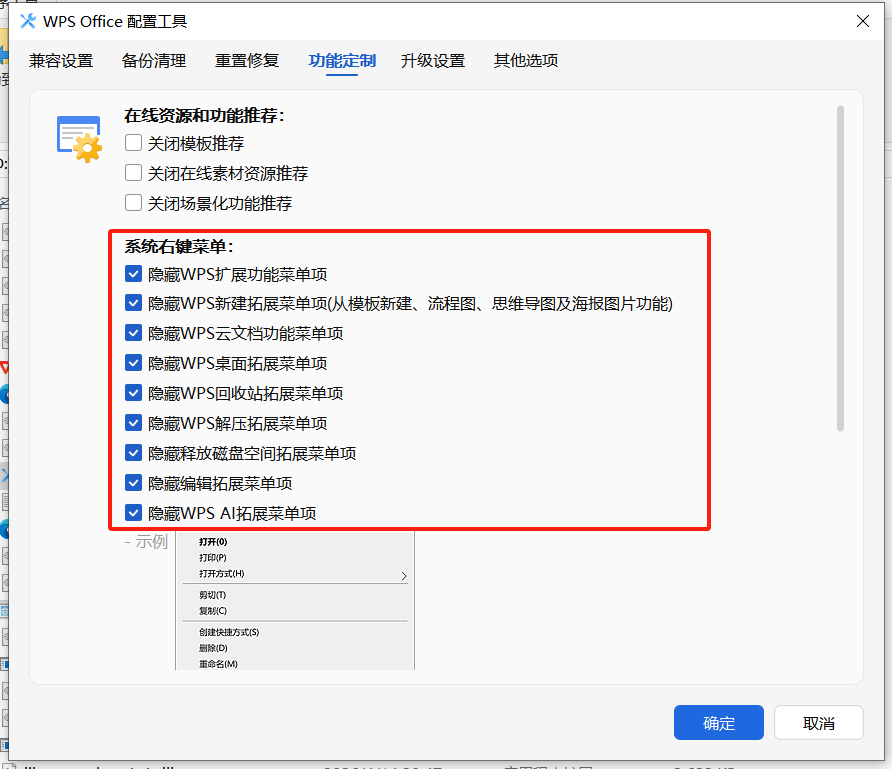Click 打开(O) in the example menu preview
The height and width of the screenshot is (769, 892).
point(213,541)
